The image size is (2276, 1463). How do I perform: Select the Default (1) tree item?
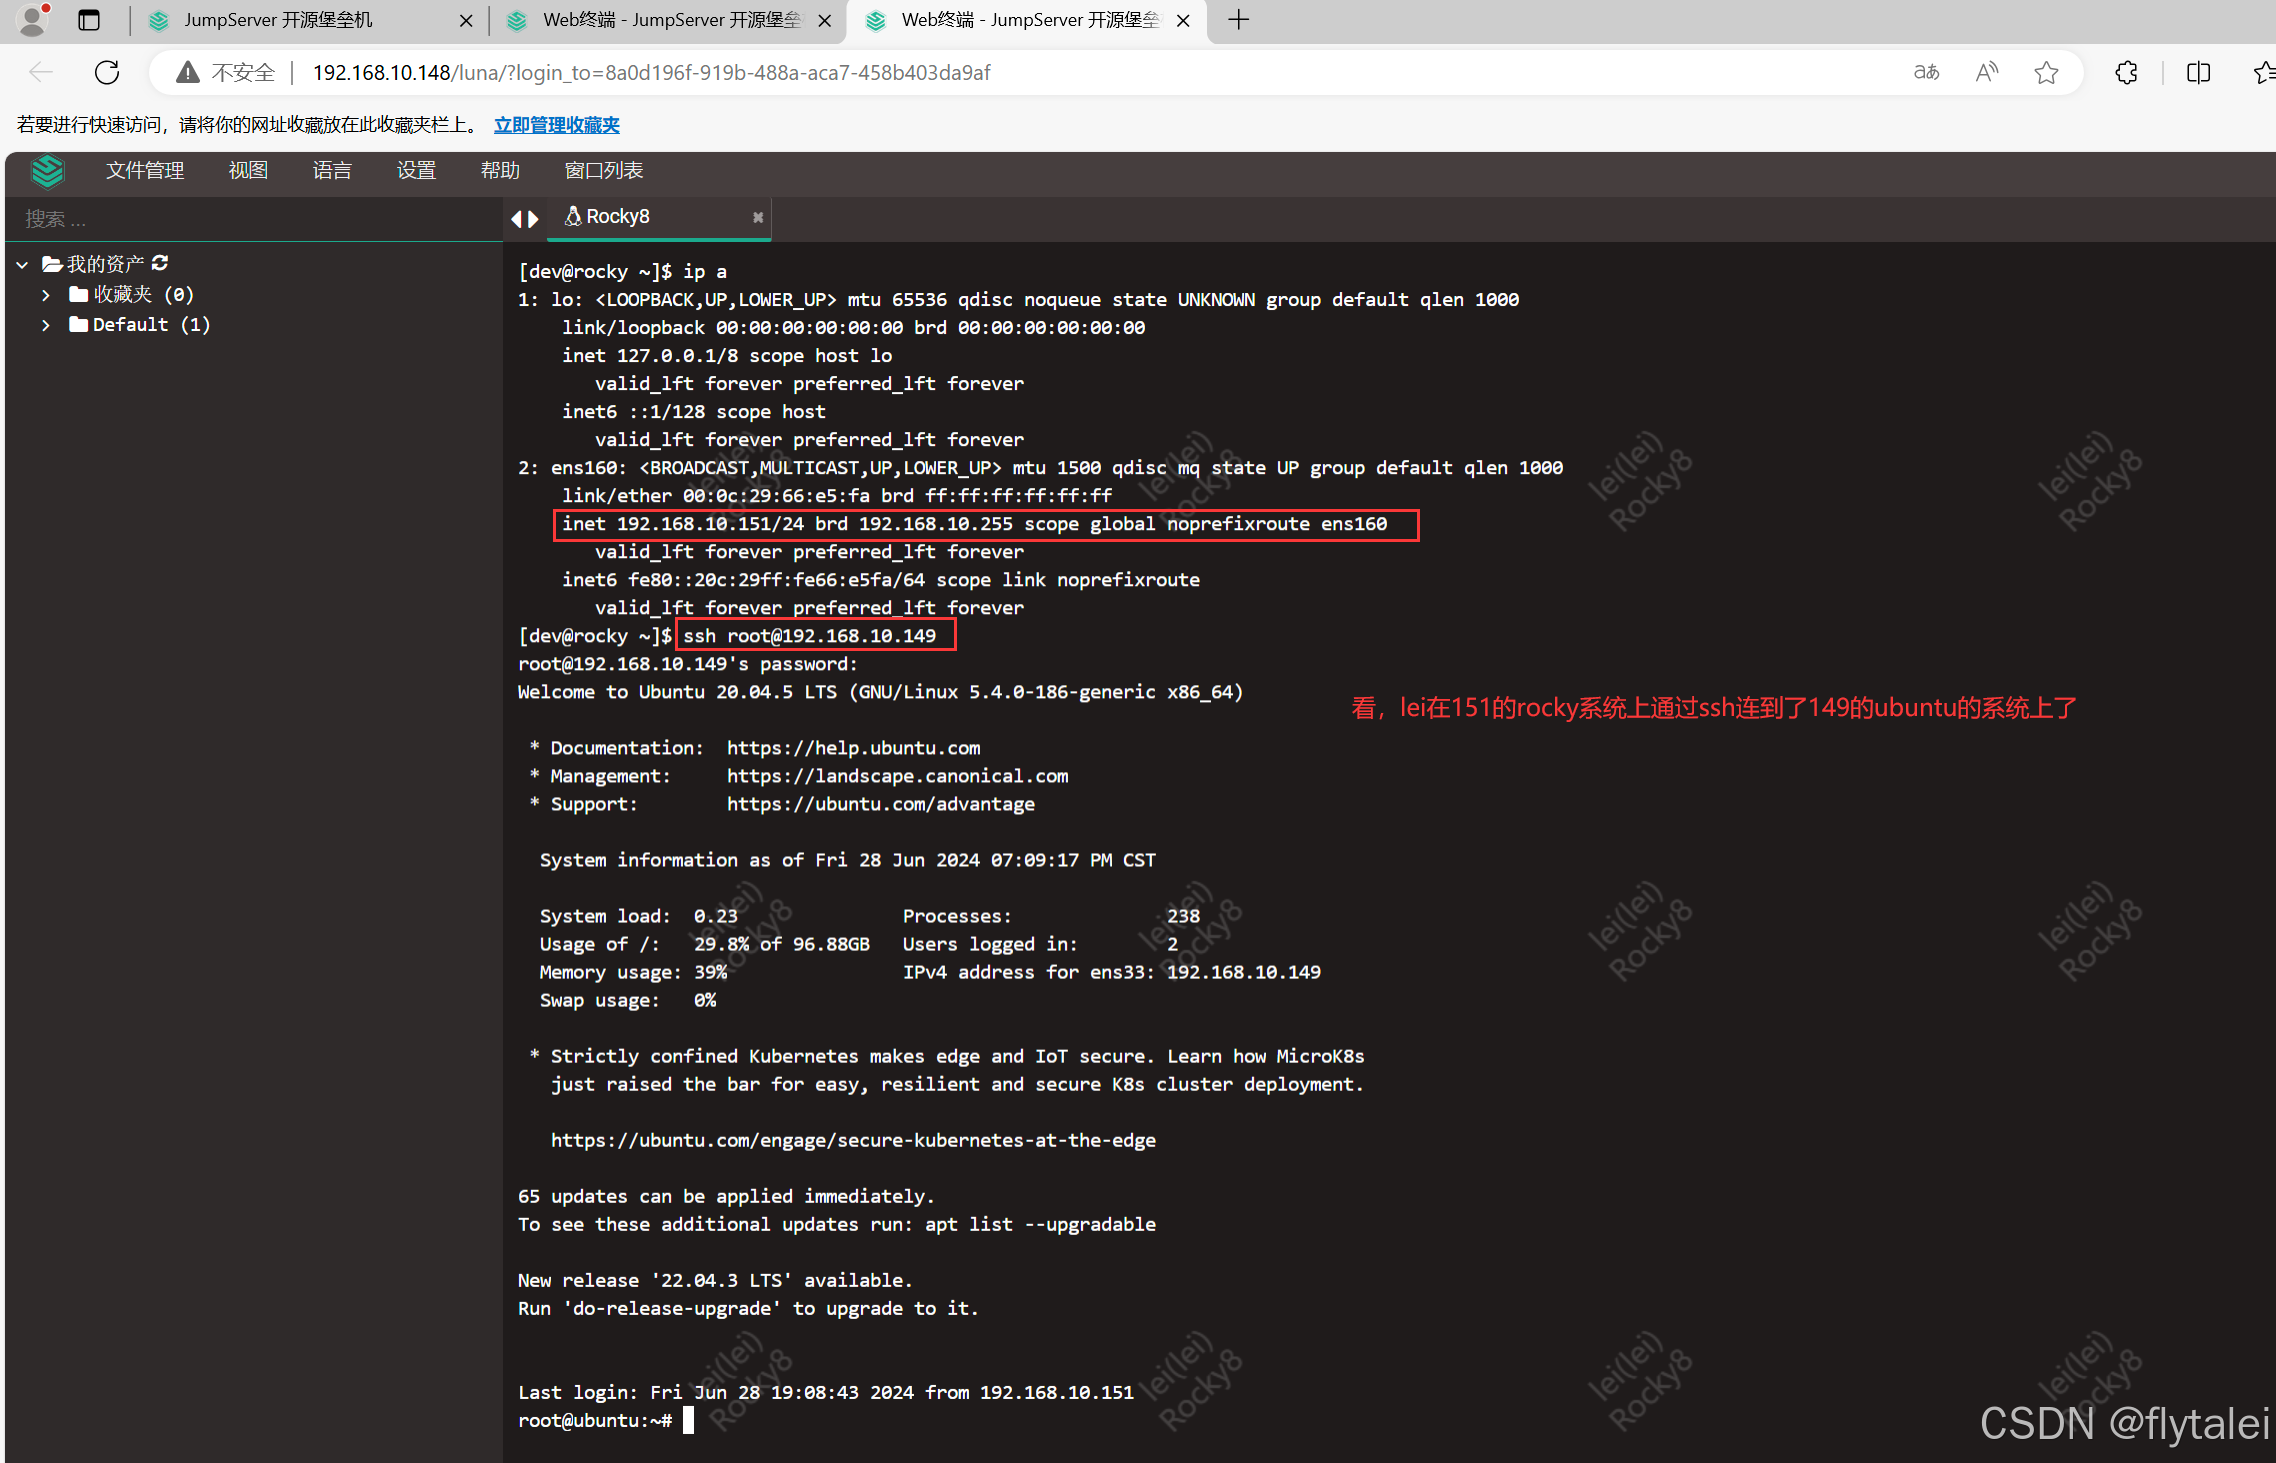click(x=140, y=325)
